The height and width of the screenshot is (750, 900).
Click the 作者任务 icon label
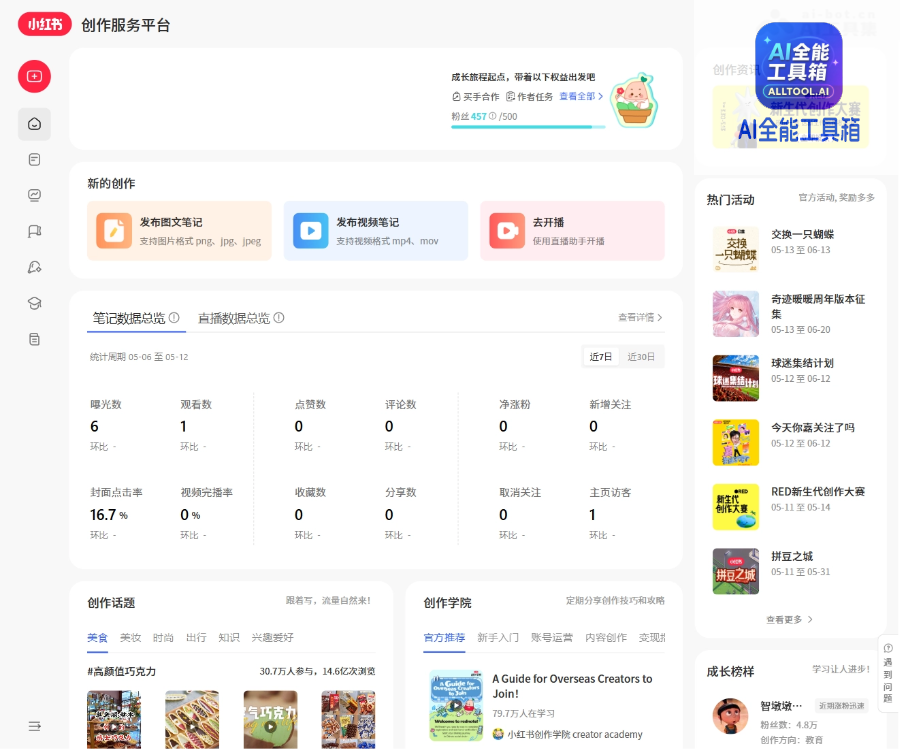tap(529, 96)
